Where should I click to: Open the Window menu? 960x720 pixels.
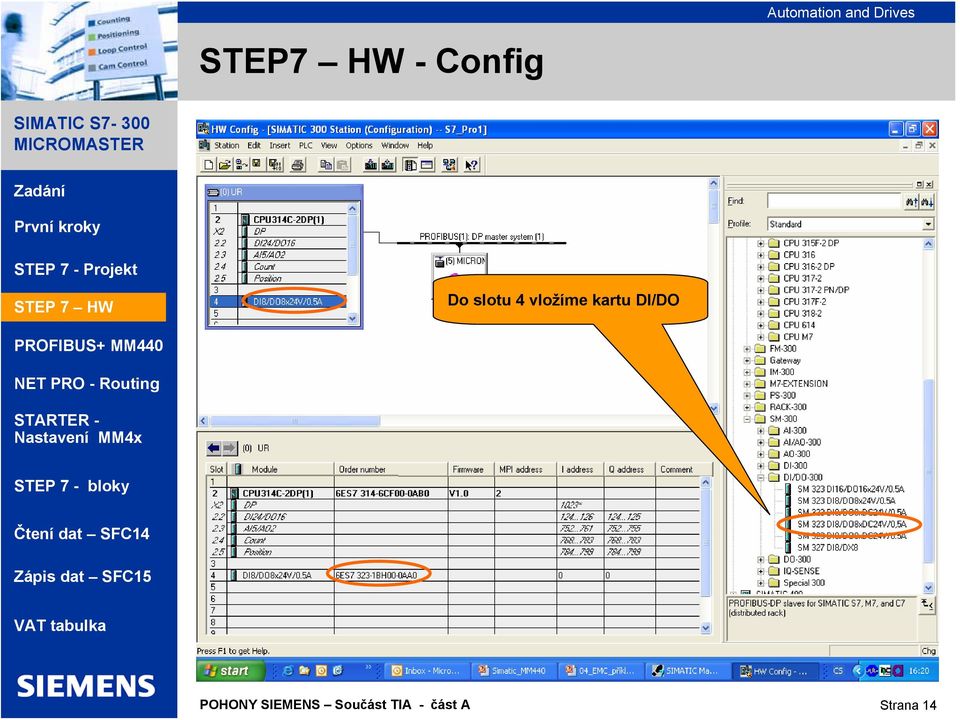(x=395, y=146)
